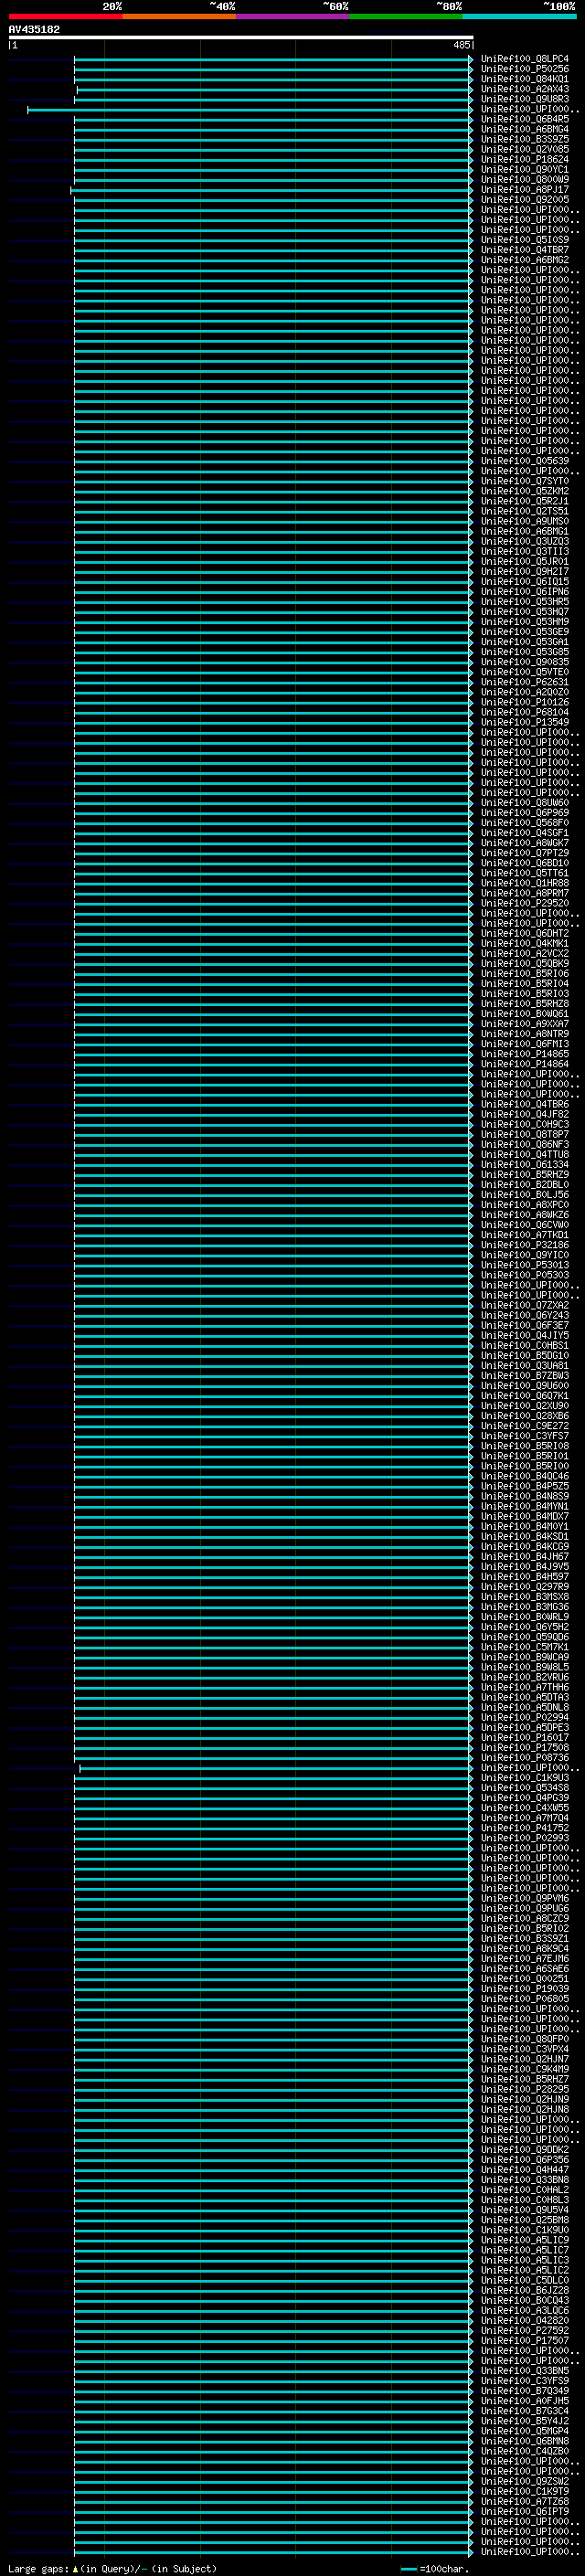Click the purple ~60% identity legend segment
Screen dimensions: 585x2576
tap(293, 16)
